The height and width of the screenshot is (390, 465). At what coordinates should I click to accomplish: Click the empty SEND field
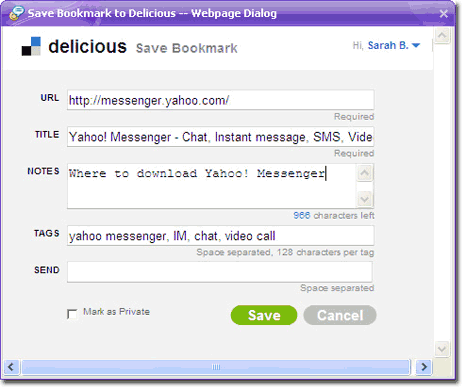click(220, 272)
